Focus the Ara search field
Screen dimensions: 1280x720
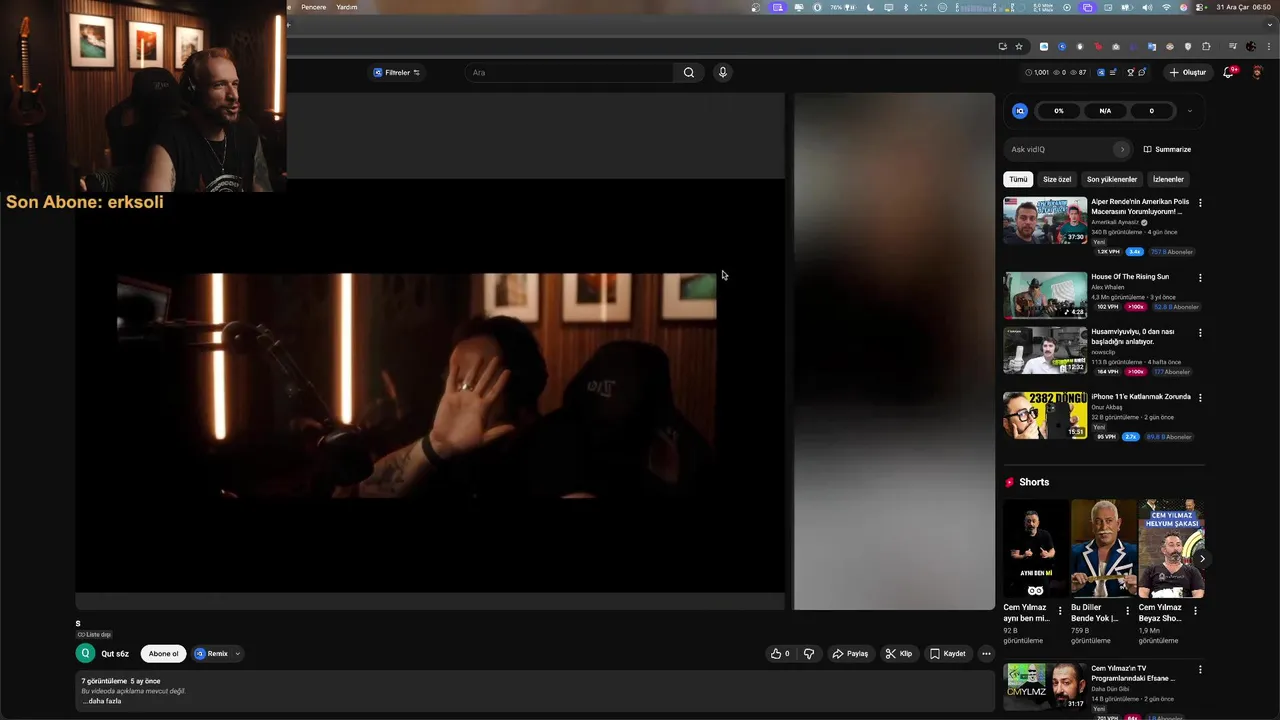pyautogui.click(x=569, y=72)
